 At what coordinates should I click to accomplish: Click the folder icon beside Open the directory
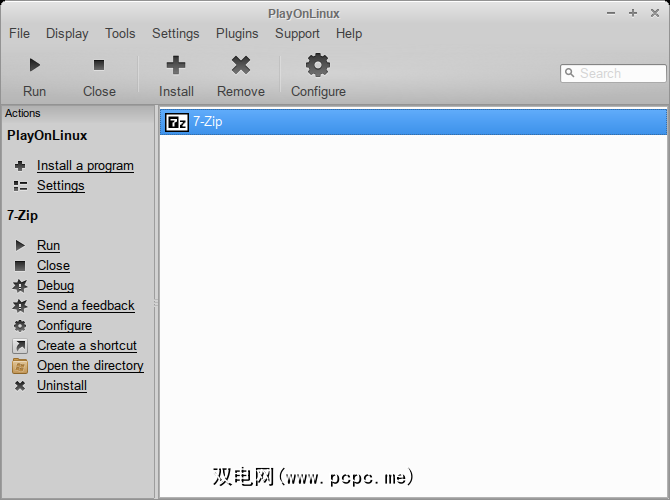click(x=20, y=366)
